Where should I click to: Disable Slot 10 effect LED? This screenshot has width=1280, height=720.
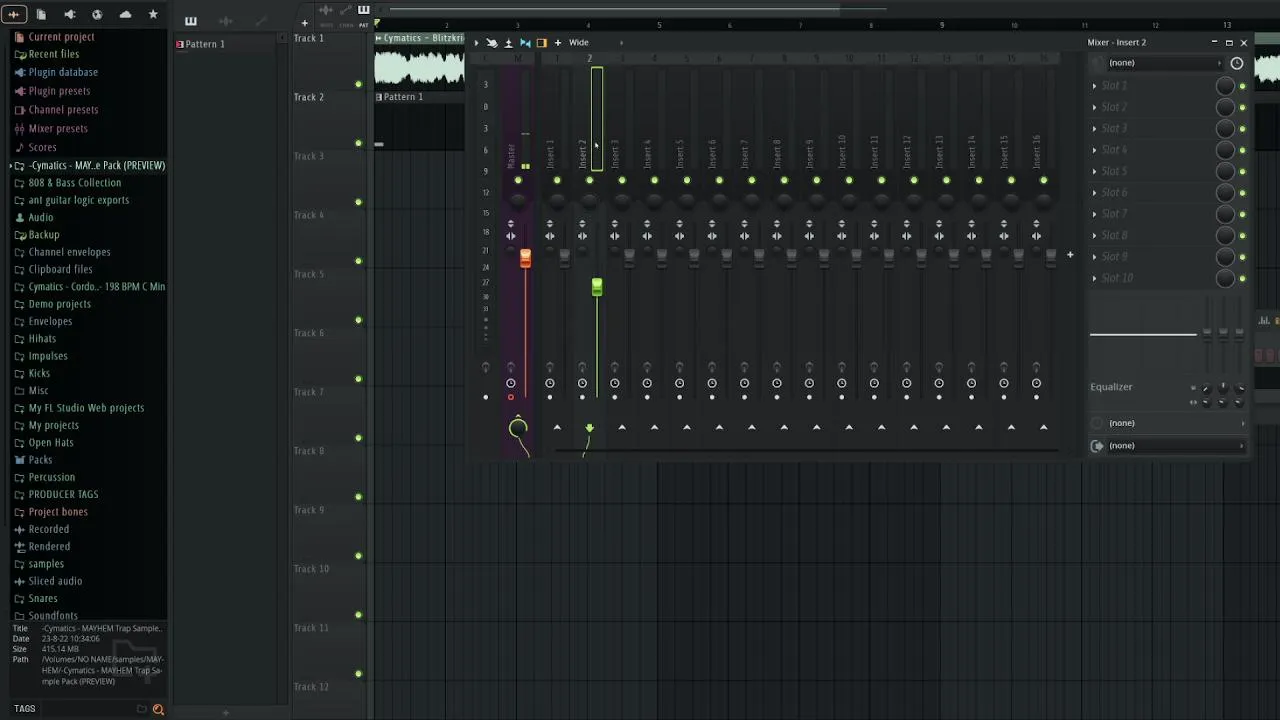click(x=1243, y=278)
